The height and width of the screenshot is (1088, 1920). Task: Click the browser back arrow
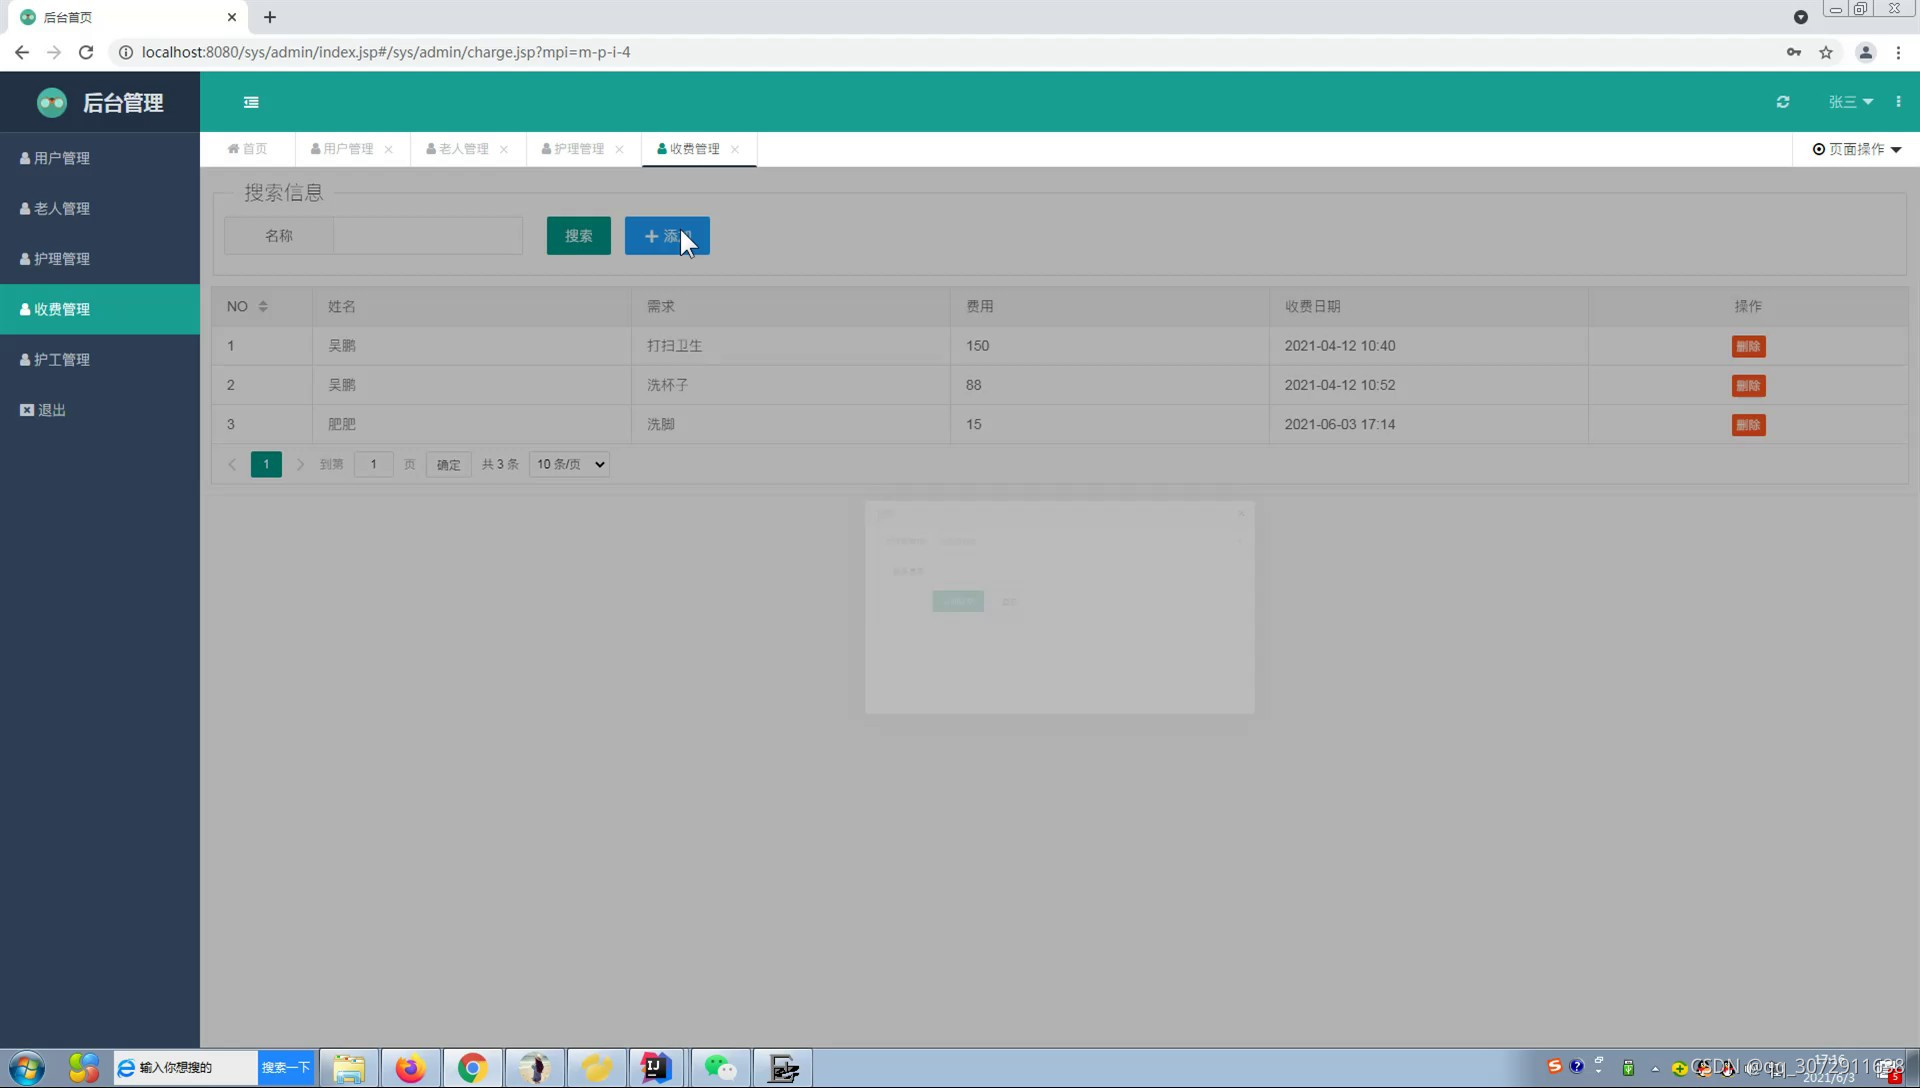click(21, 52)
